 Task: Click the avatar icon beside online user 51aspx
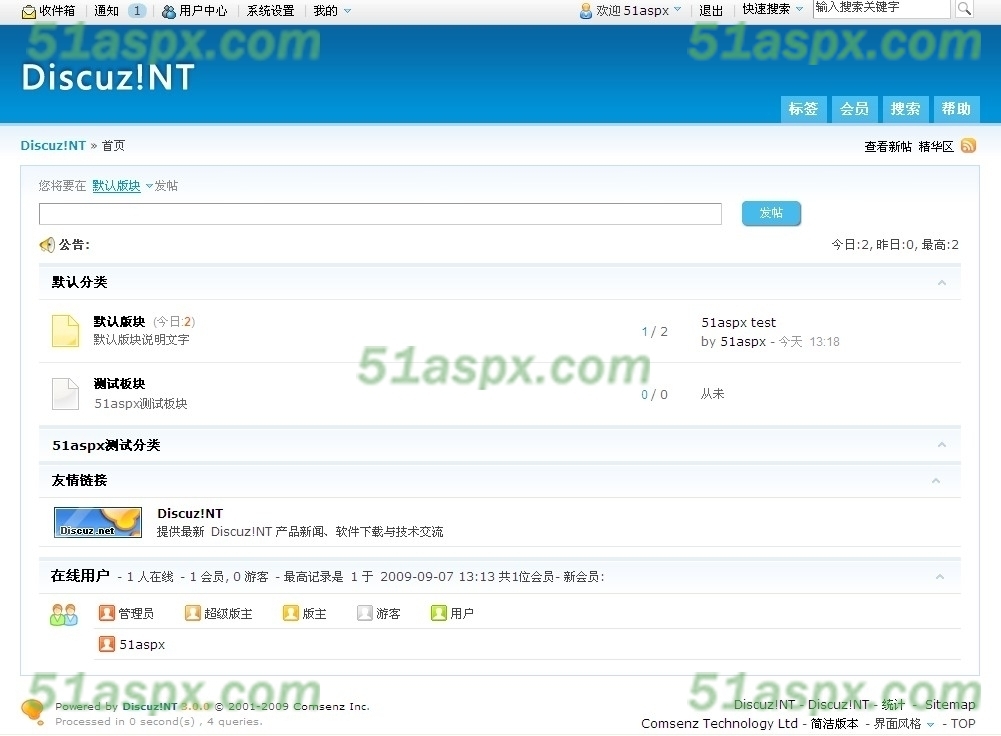(107, 643)
